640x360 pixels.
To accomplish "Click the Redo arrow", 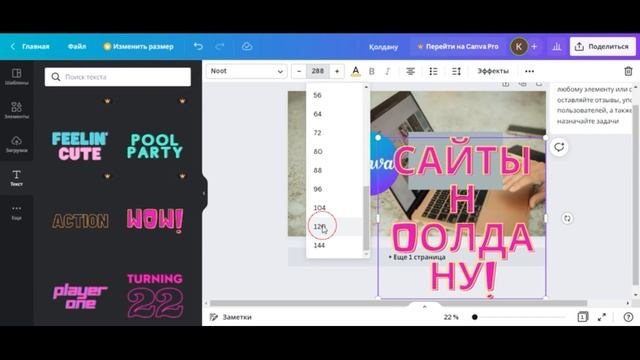I will pos(220,47).
